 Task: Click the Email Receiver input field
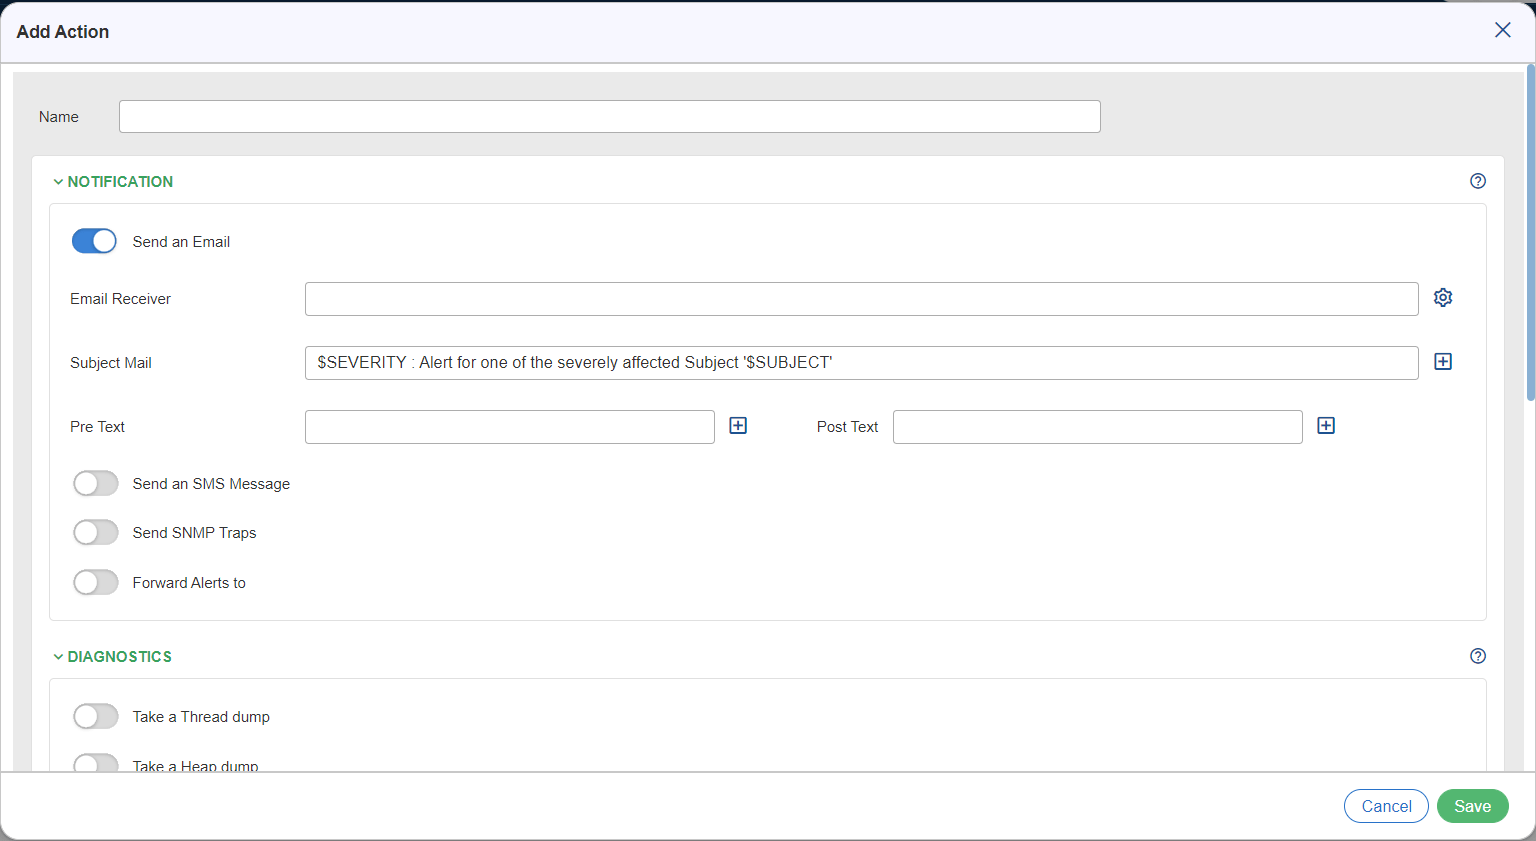(x=862, y=299)
